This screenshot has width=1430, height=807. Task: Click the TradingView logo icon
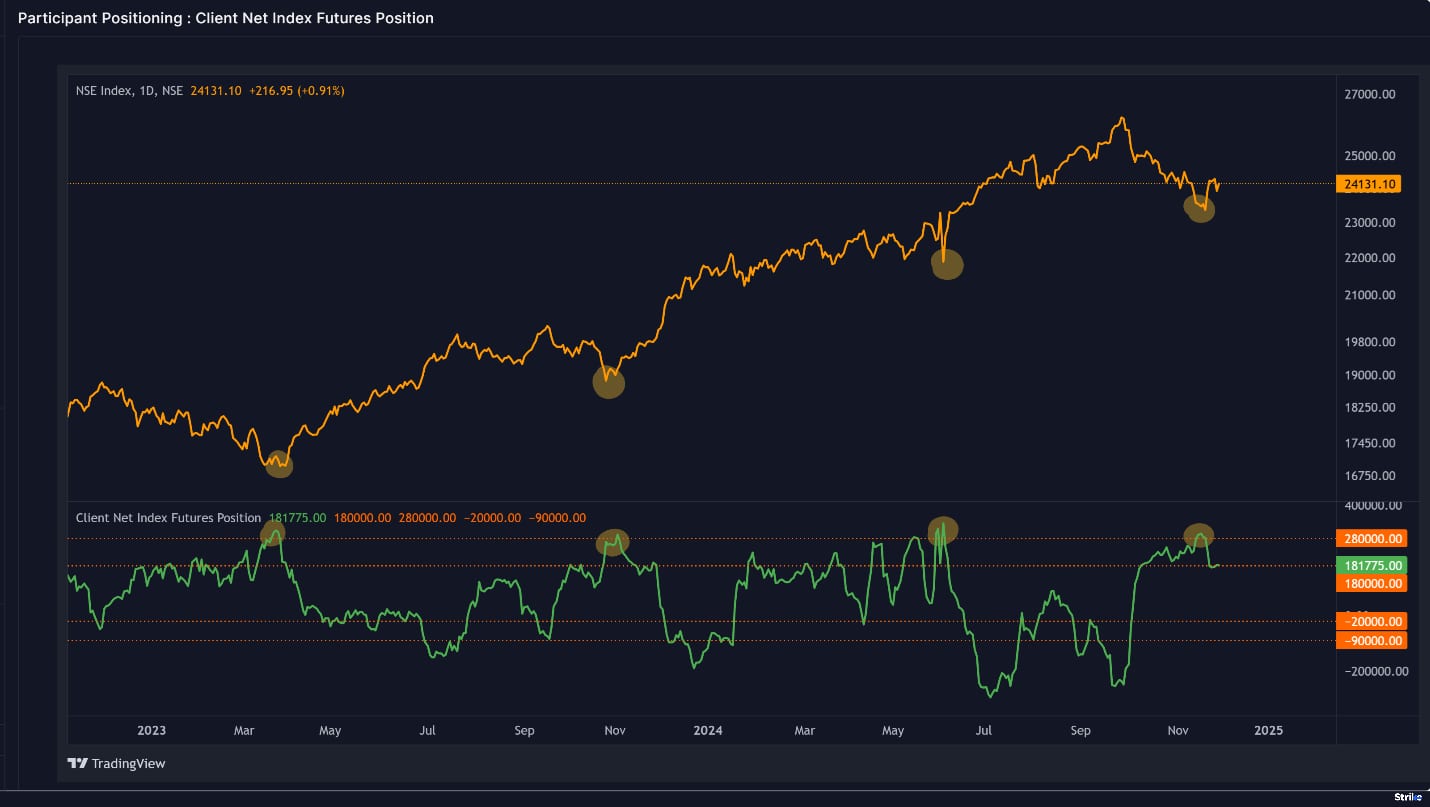point(77,763)
